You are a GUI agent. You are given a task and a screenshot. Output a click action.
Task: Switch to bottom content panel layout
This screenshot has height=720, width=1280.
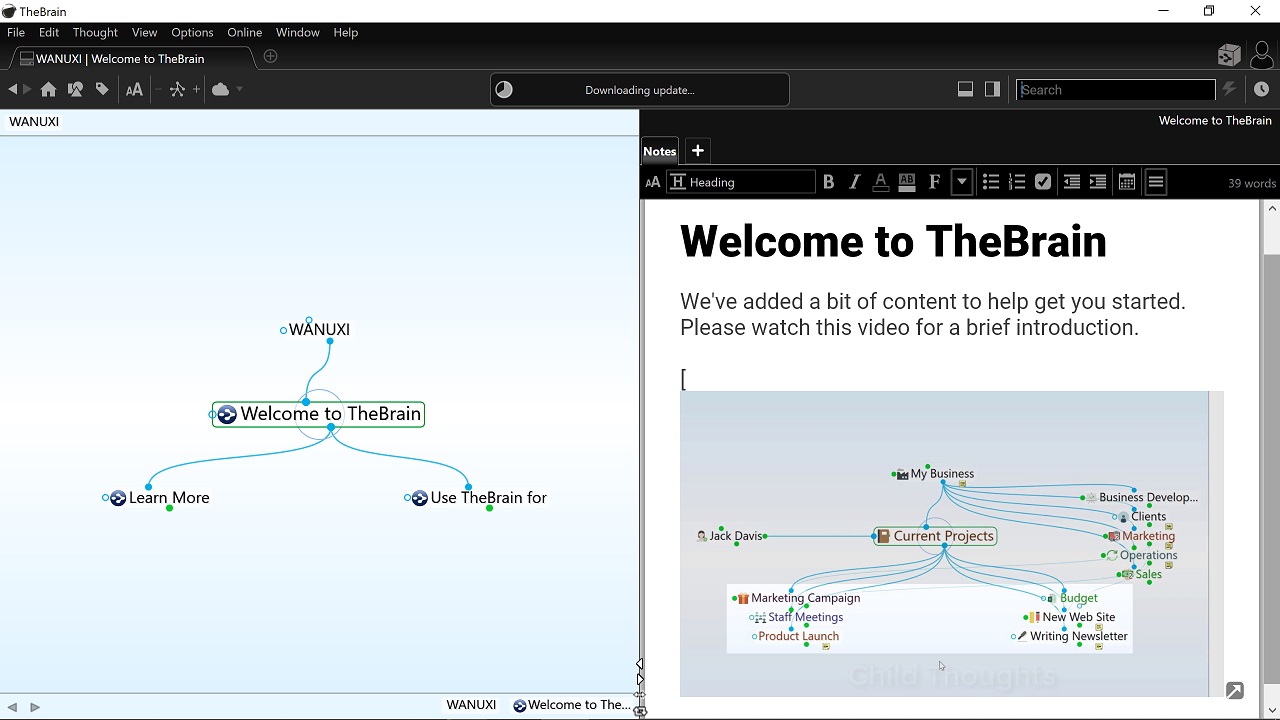(965, 90)
